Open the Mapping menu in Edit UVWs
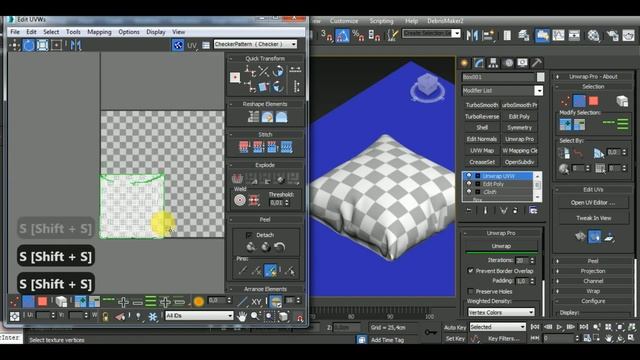 coord(99,32)
